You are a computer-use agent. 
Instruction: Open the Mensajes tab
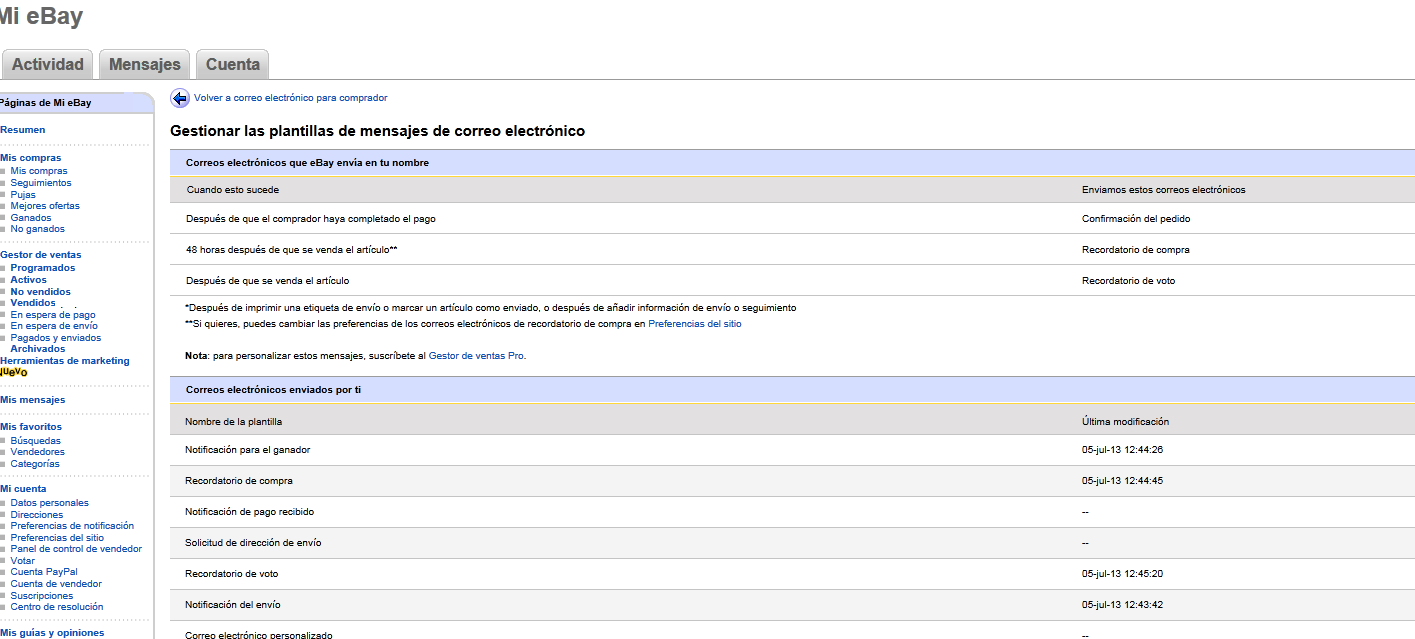click(145, 64)
